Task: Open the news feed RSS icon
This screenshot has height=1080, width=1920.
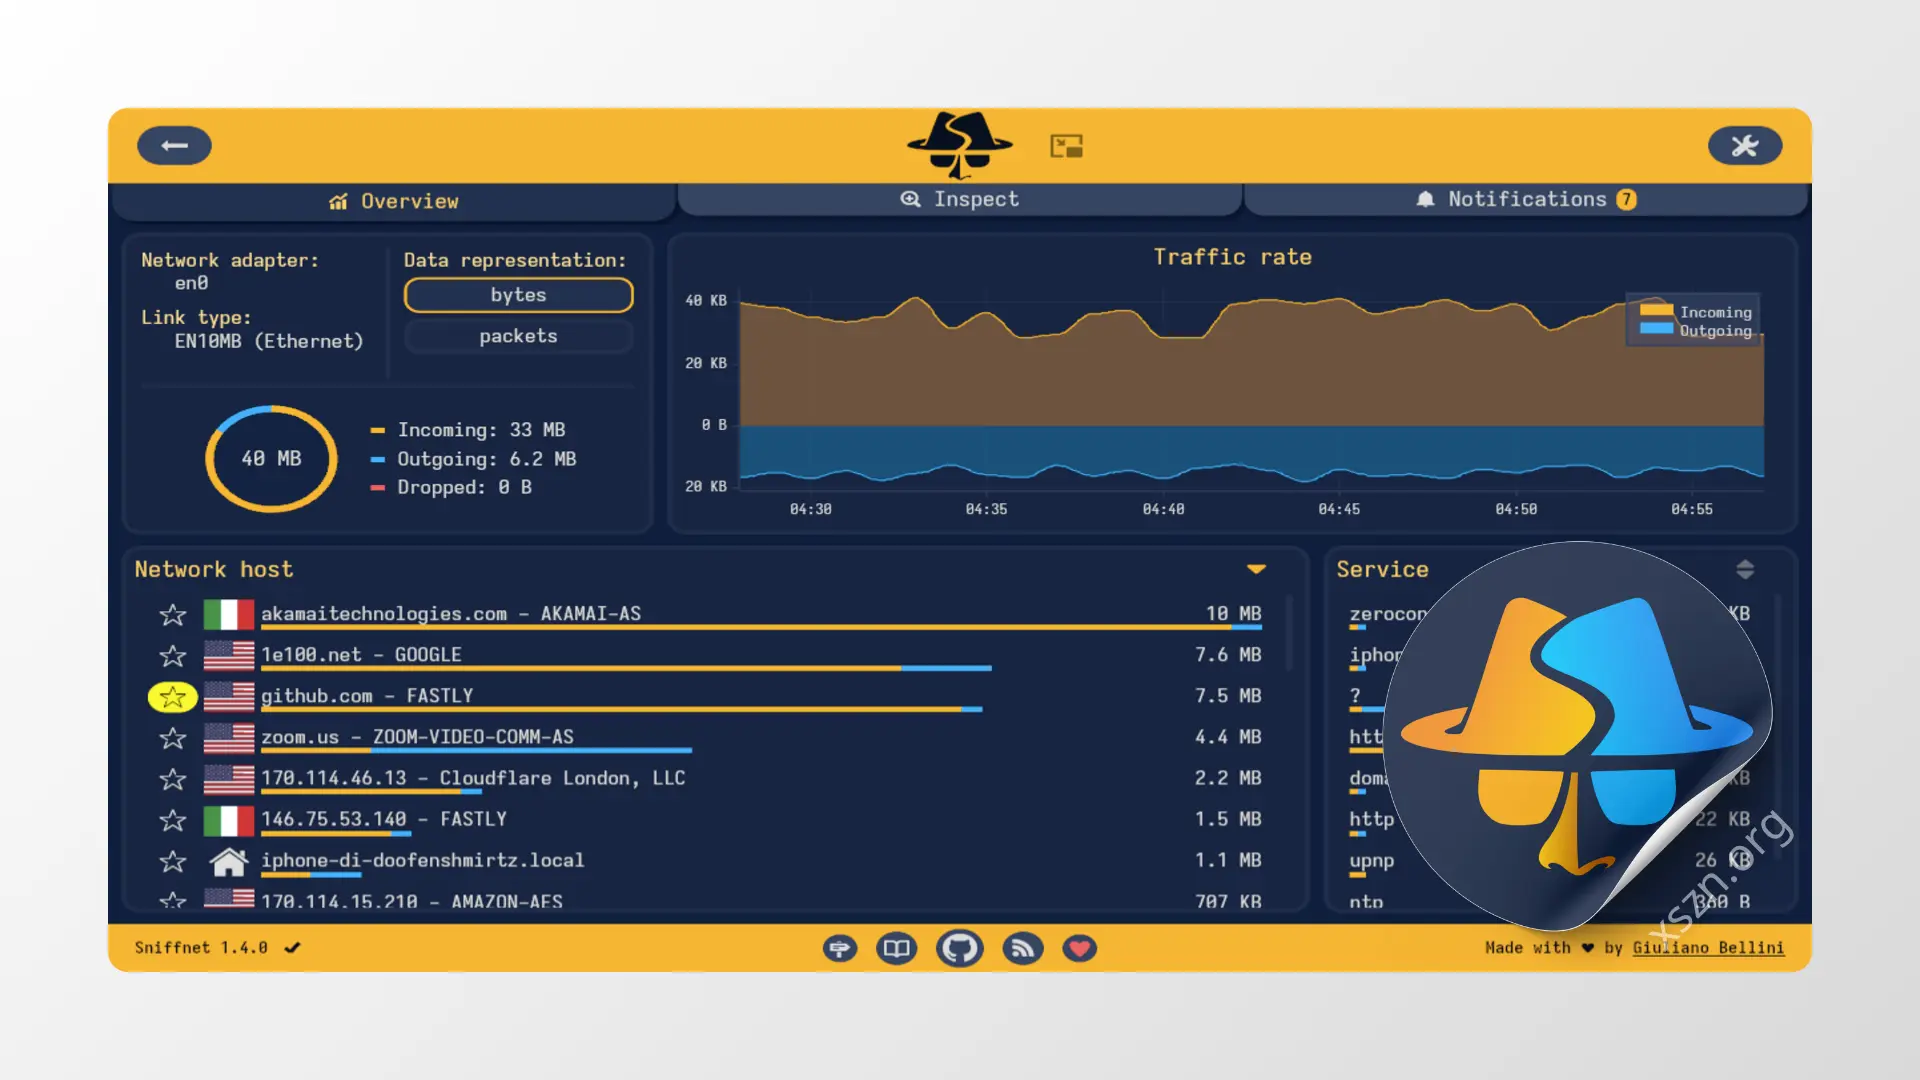Action: coord(1022,948)
